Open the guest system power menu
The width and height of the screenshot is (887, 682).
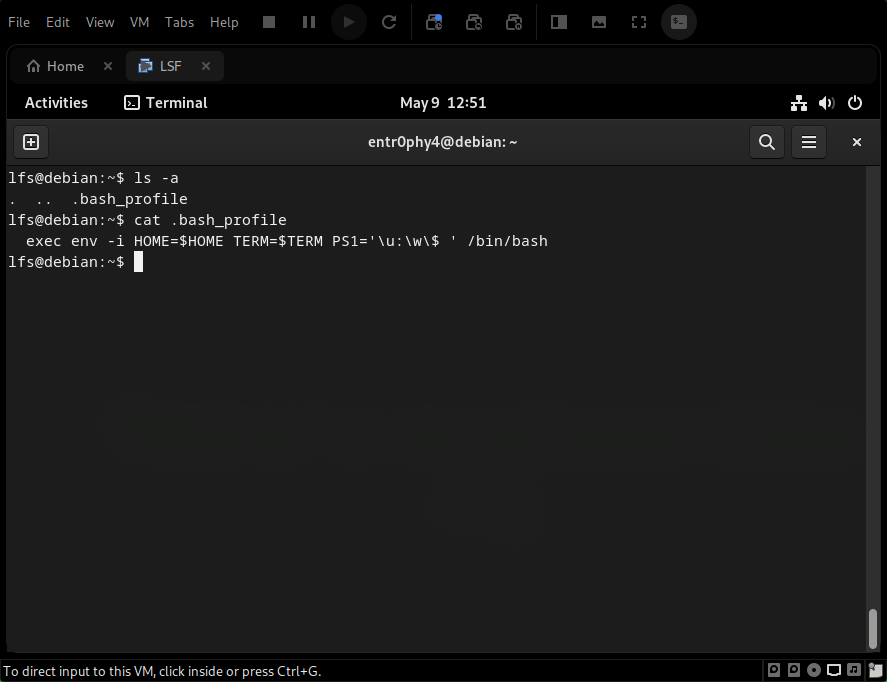point(854,102)
